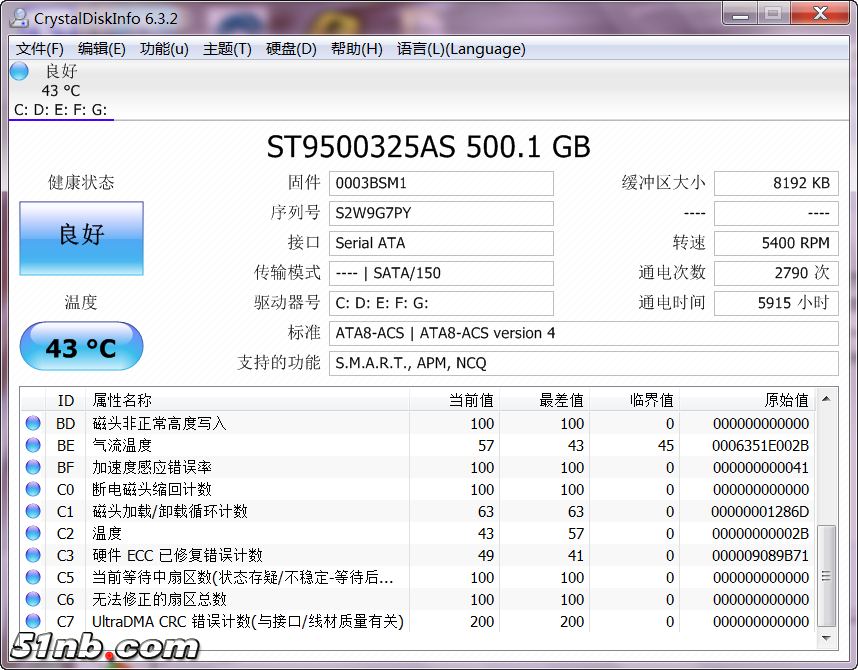The image size is (858, 670).
Task: Click the status orb beside 气流温度 row
Action: tap(33, 445)
